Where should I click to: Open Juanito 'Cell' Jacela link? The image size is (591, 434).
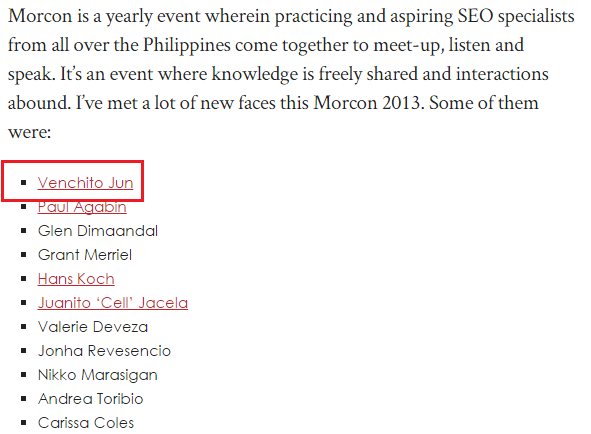pos(113,303)
